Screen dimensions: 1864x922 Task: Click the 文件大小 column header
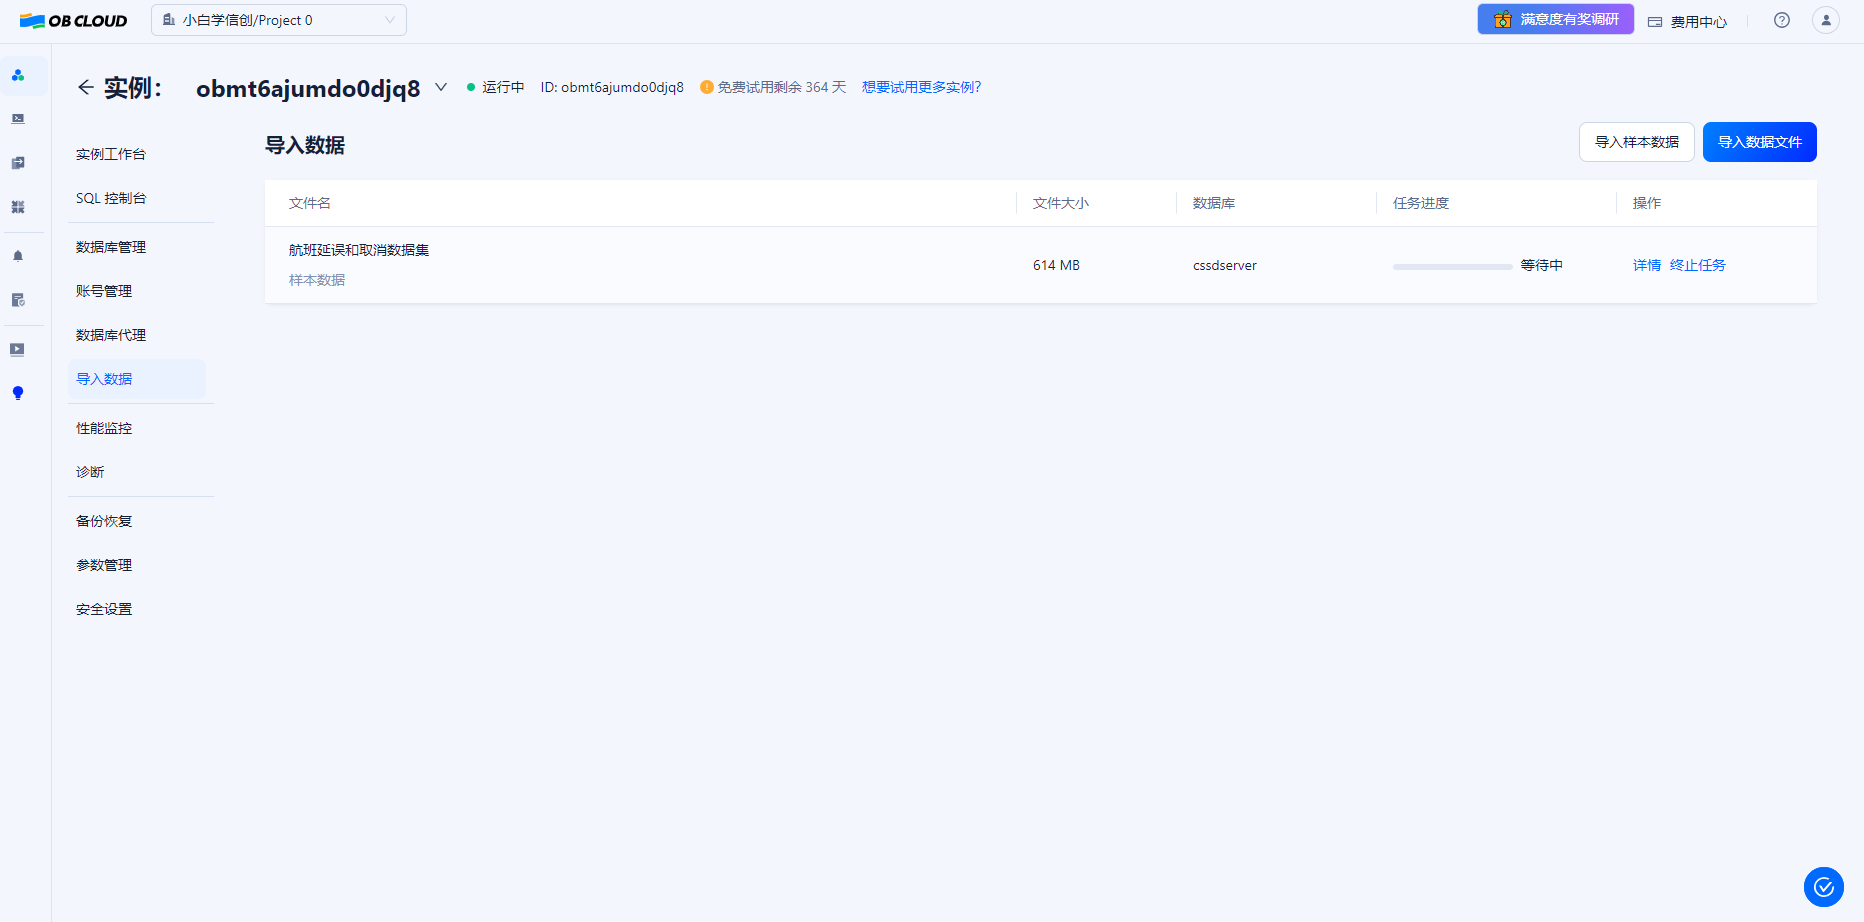pyautogui.click(x=1060, y=203)
